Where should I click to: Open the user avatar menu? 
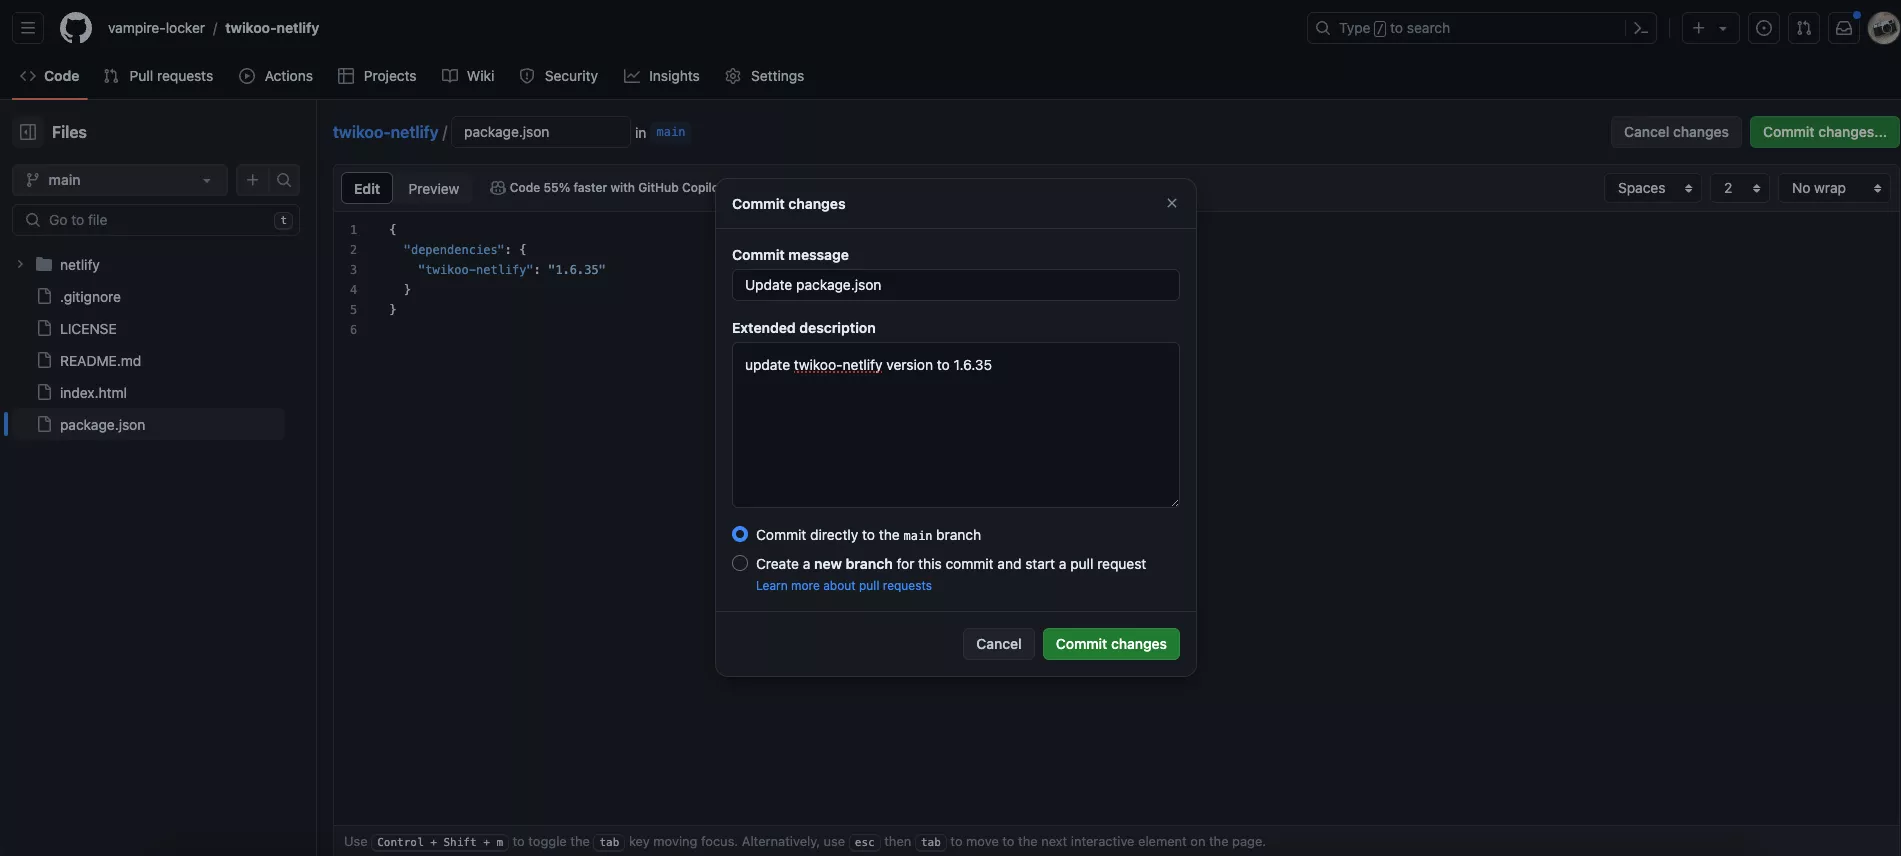(x=1884, y=28)
